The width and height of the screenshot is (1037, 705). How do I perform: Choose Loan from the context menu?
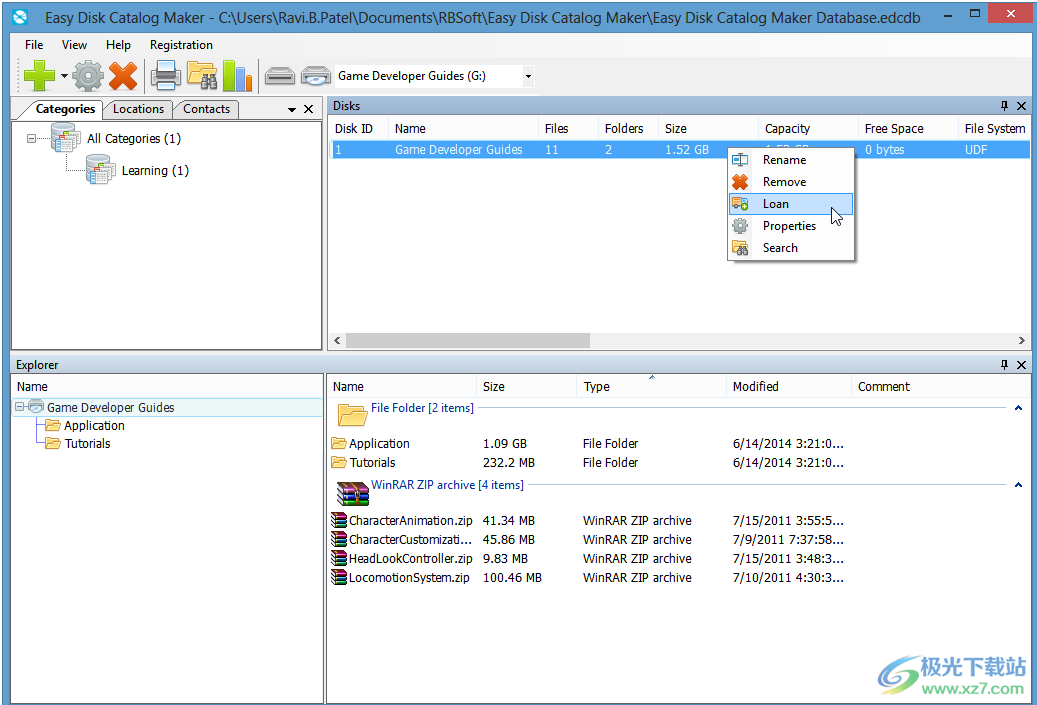pos(791,204)
